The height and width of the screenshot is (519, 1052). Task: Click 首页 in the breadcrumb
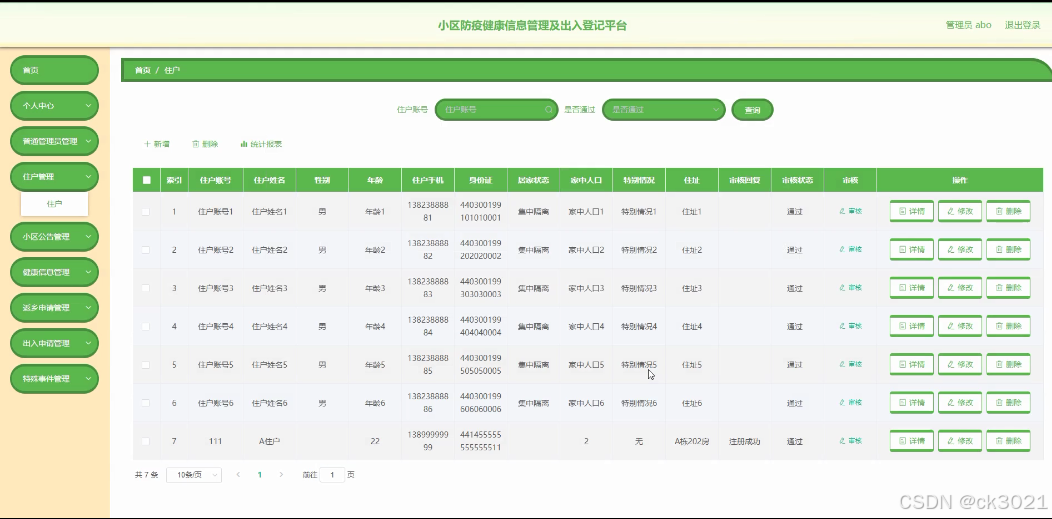(x=142, y=70)
